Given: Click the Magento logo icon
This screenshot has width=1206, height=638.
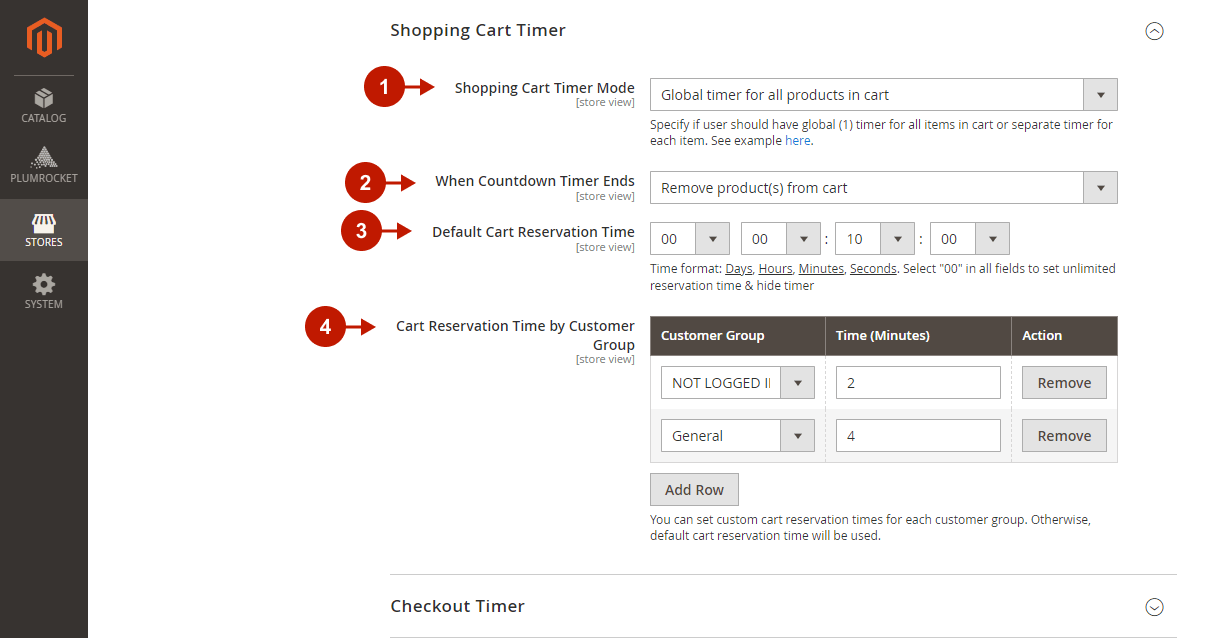Looking at the screenshot, I should 44,38.
